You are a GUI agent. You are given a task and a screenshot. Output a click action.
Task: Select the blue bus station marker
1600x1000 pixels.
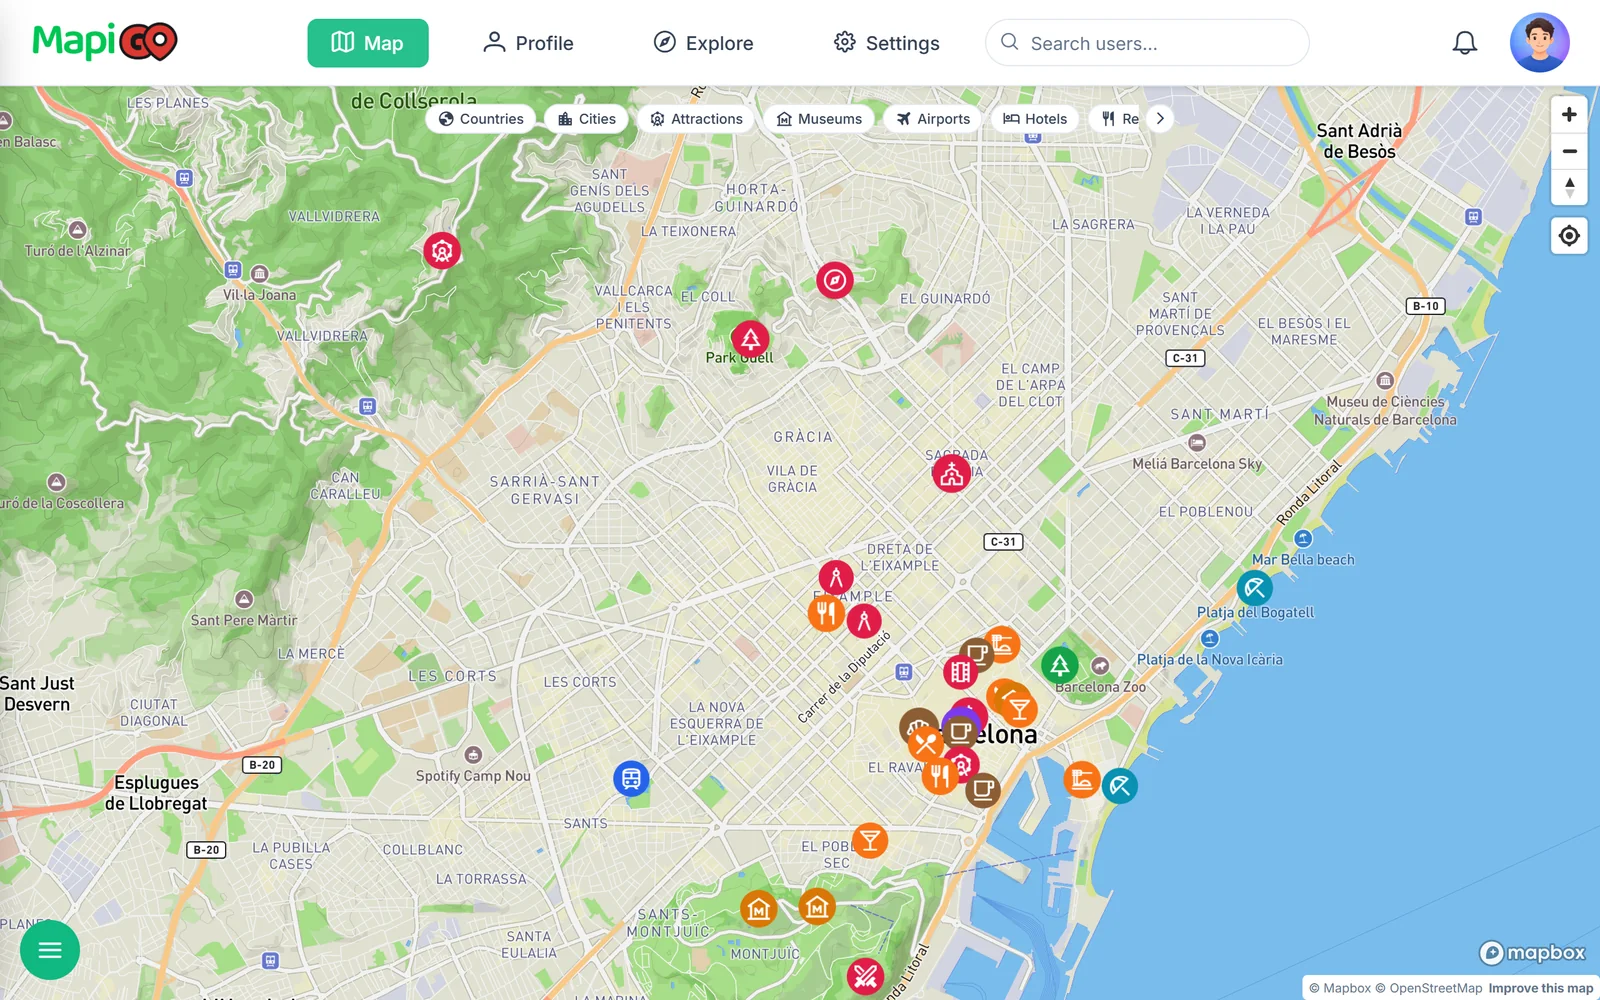(631, 778)
